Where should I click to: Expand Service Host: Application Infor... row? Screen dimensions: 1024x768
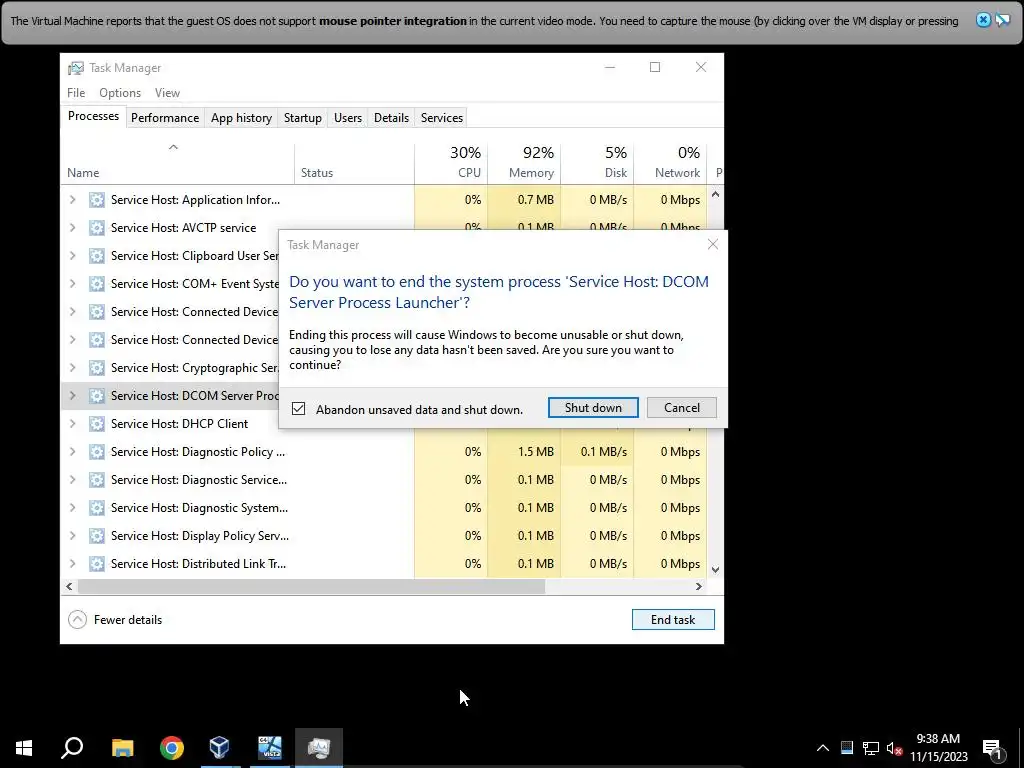point(72,200)
